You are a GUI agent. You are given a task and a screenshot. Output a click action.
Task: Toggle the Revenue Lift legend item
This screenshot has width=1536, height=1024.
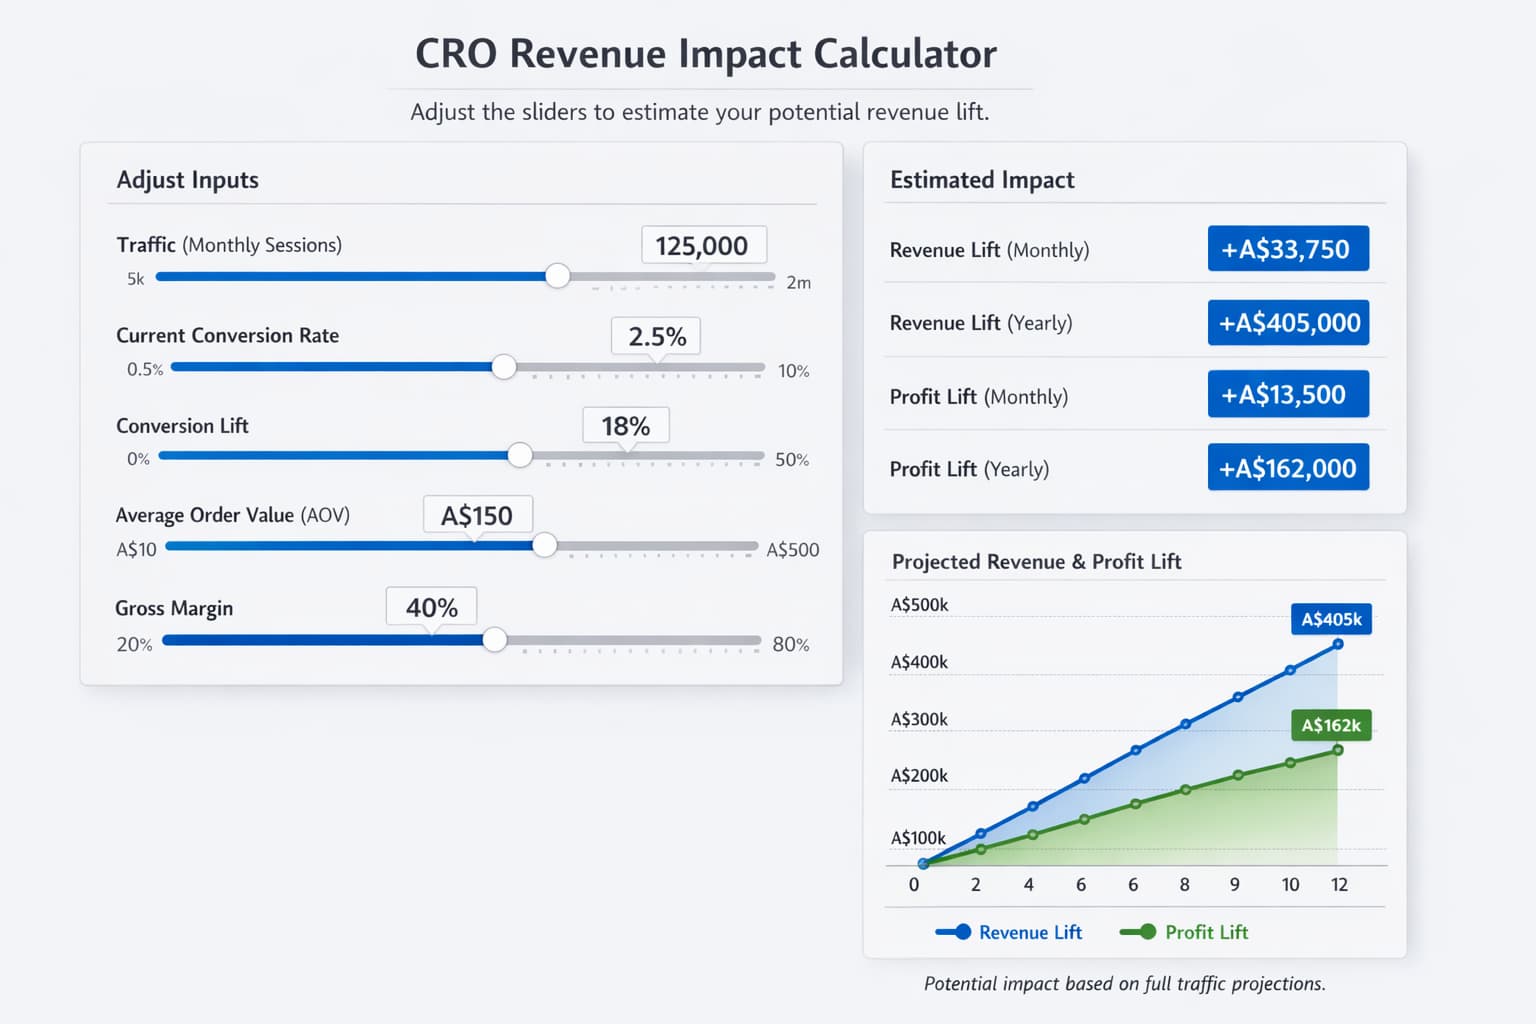click(x=1009, y=932)
